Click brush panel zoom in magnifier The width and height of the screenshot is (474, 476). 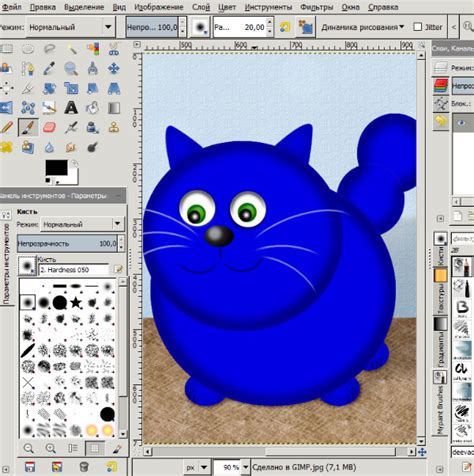coord(51,448)
